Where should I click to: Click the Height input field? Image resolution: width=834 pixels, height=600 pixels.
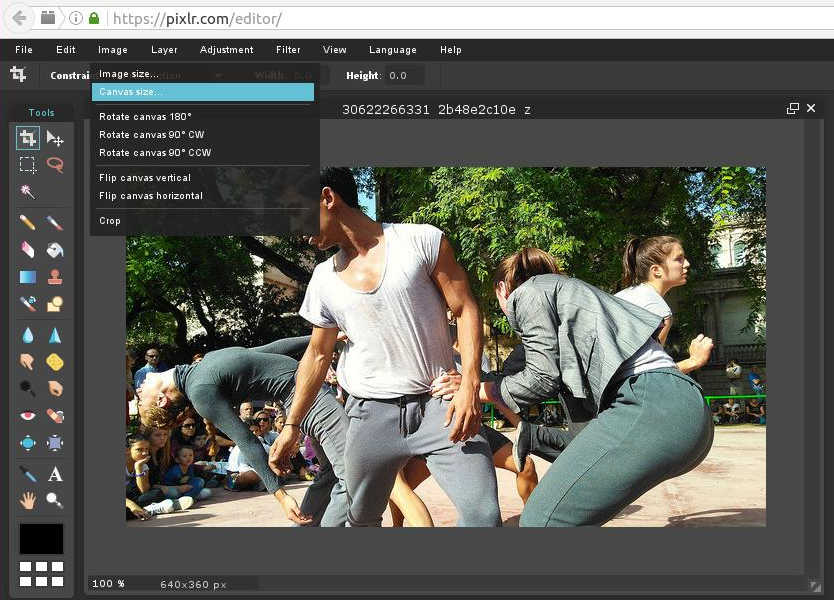click(404, 75)
